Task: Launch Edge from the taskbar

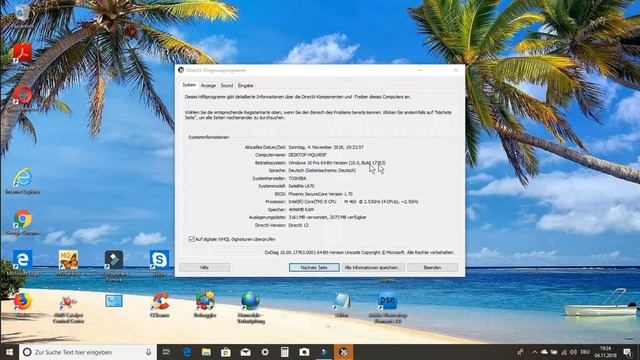Action: (187, 352)
